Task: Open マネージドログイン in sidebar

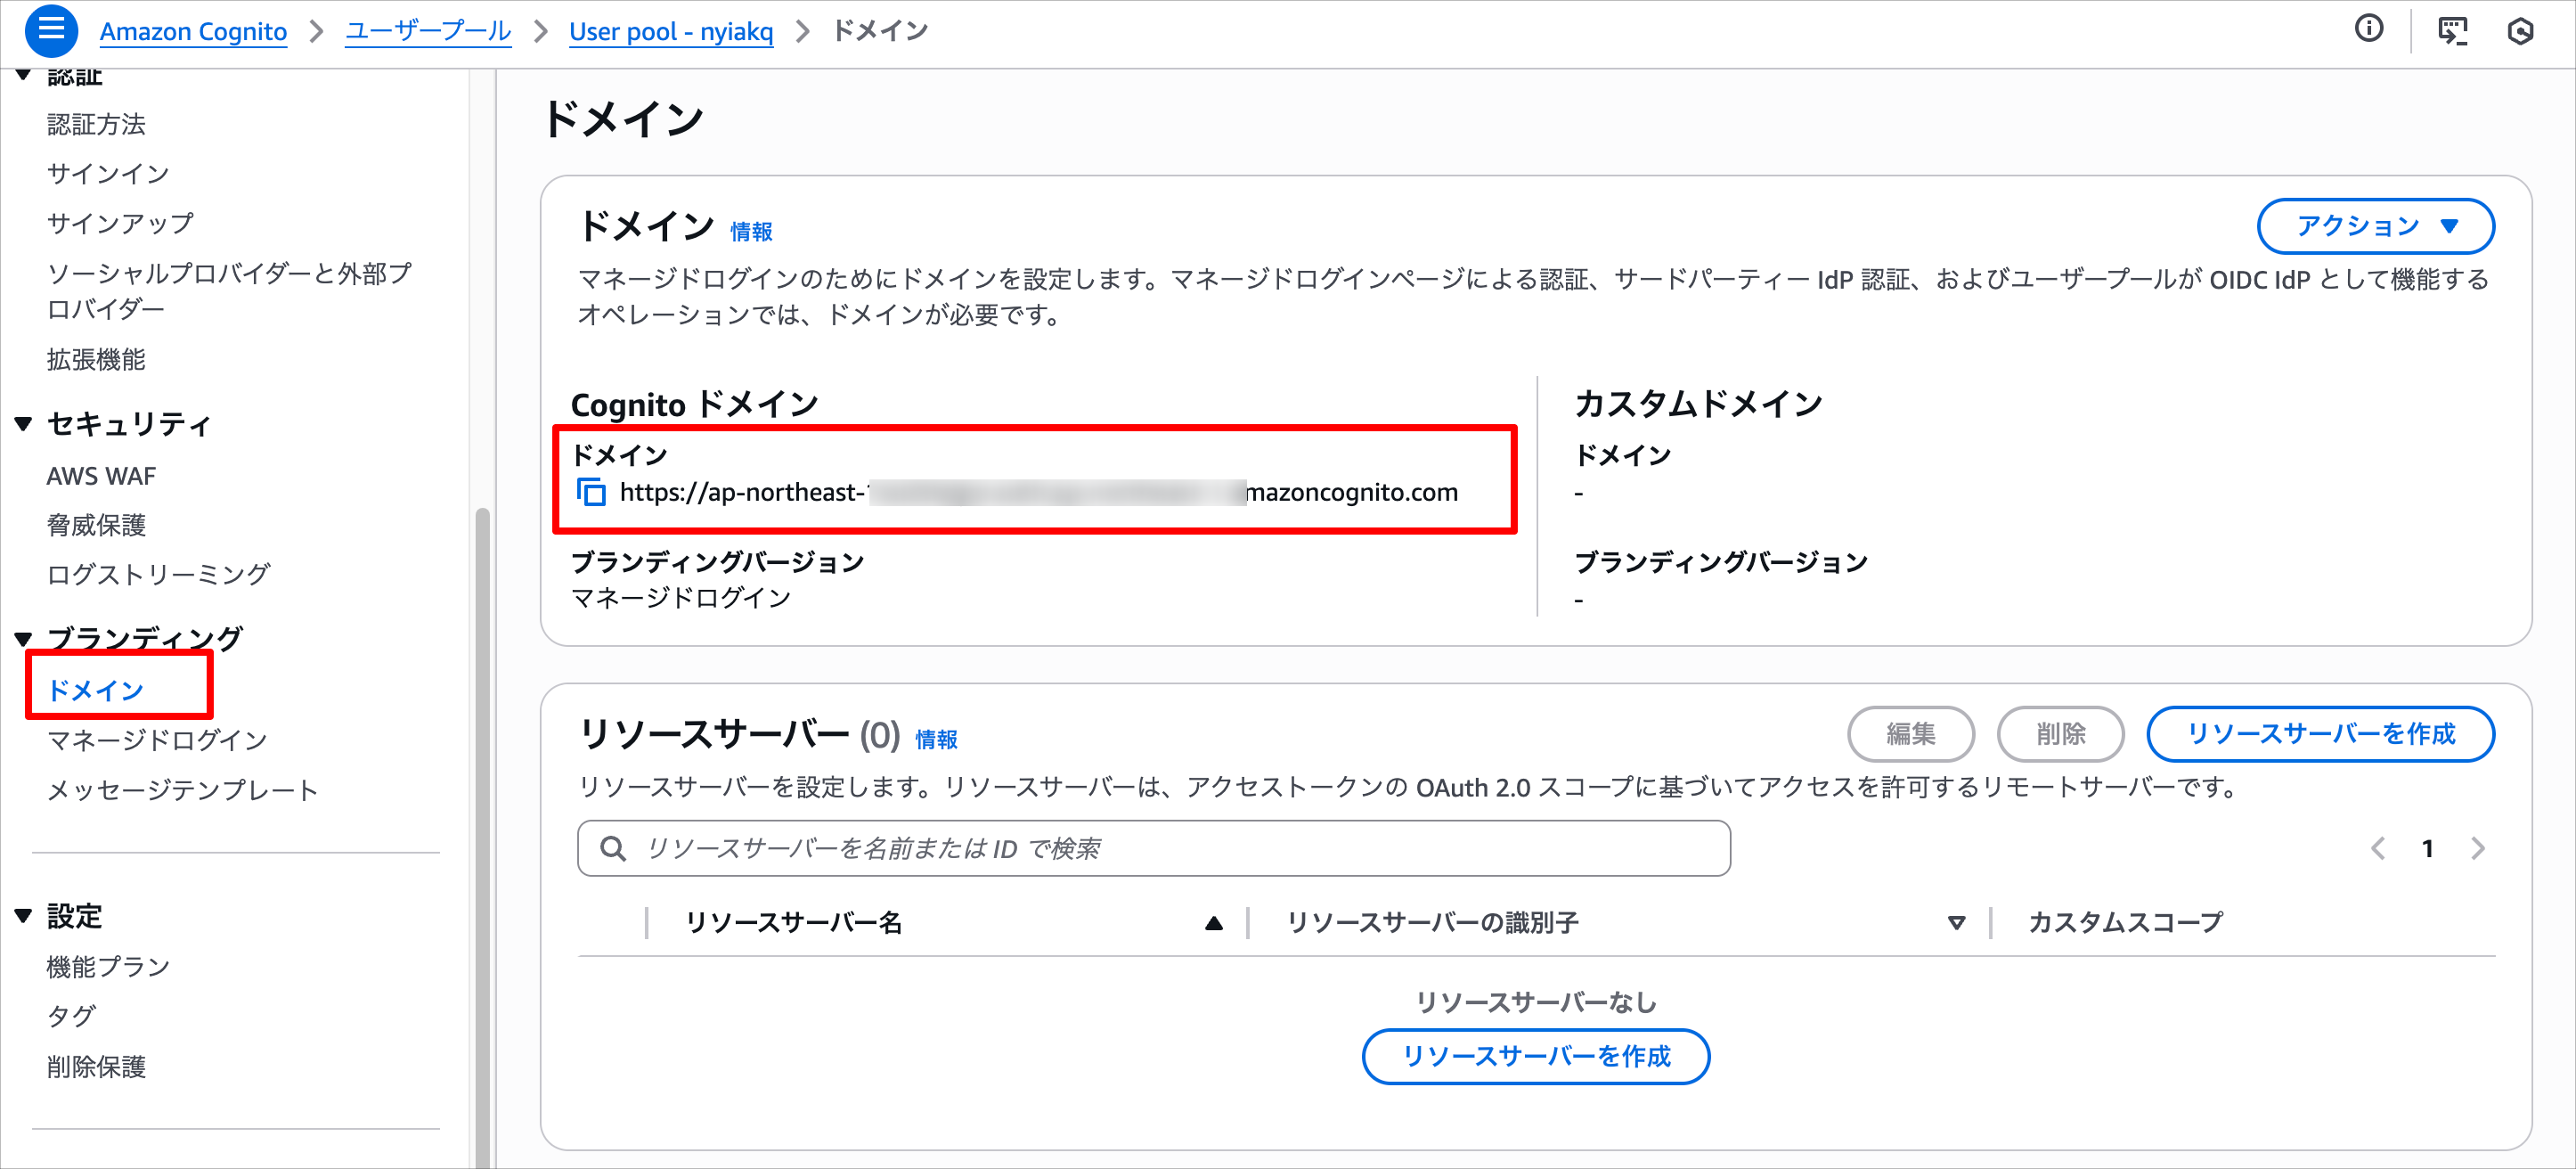Action: point(157,740)
